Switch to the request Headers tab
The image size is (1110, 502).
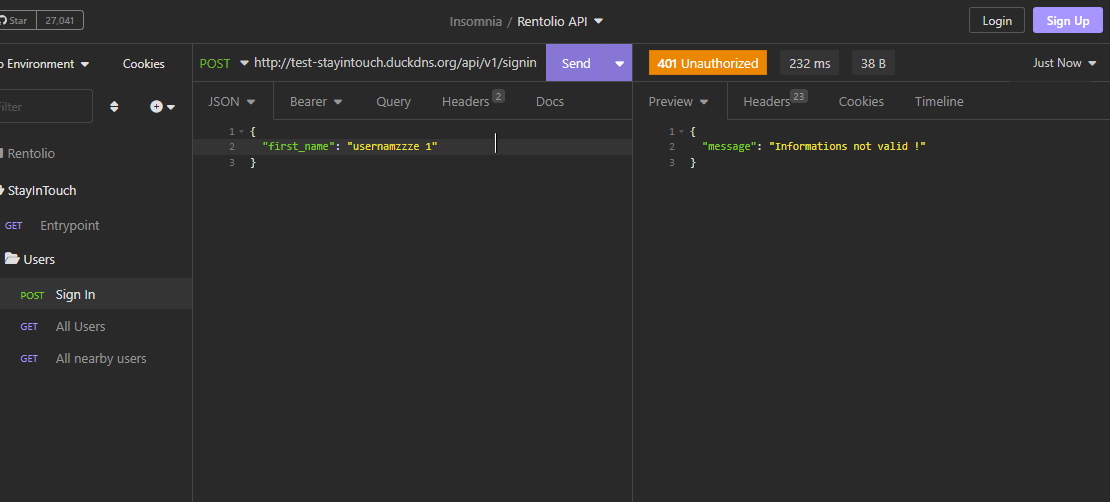click(x=472, y=101)
